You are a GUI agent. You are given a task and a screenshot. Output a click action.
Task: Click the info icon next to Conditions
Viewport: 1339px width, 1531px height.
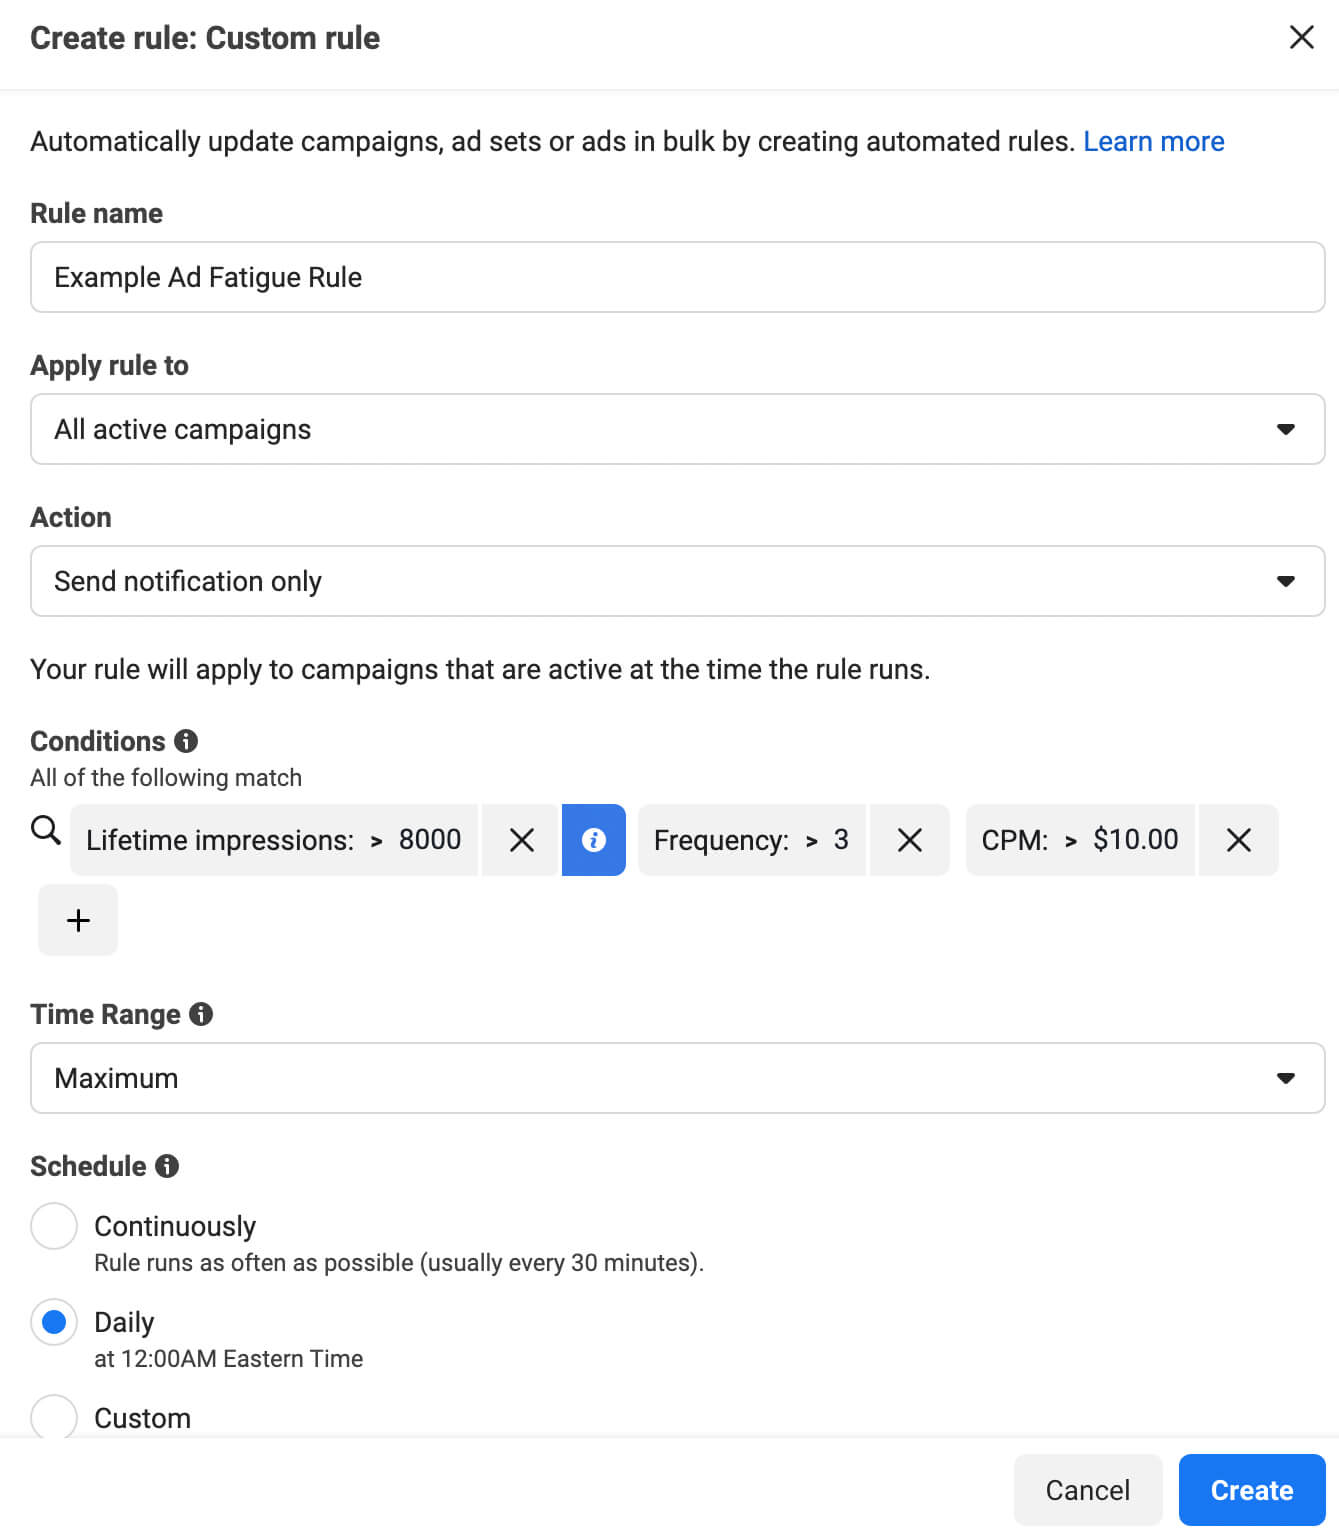tap(185, 741)
